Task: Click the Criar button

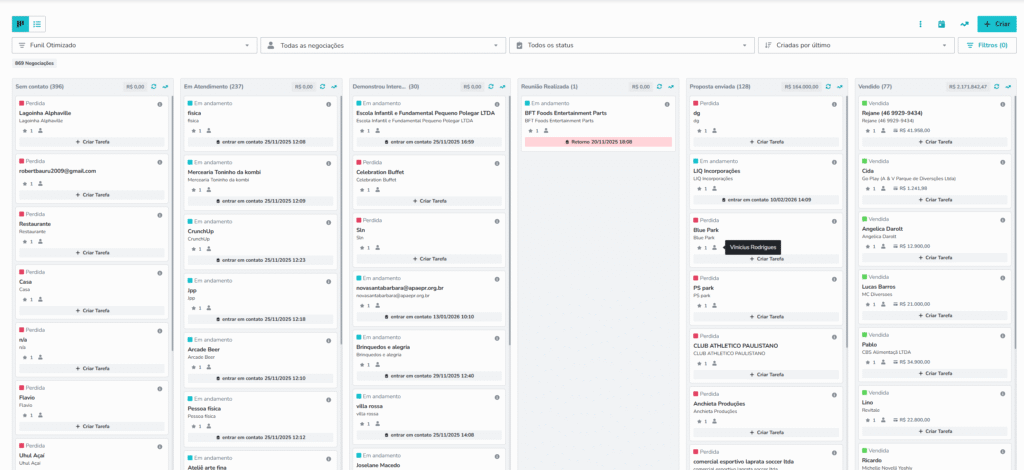Action: tap(996, 23)
